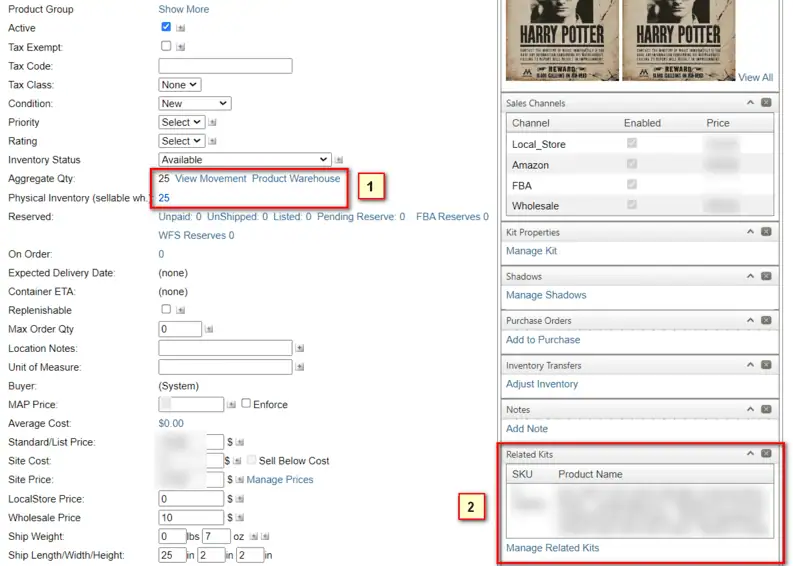The image size is (793, 566).
Task: Collapse the Shadows panel
Action: pyautogui.click(x=751, y=276)
